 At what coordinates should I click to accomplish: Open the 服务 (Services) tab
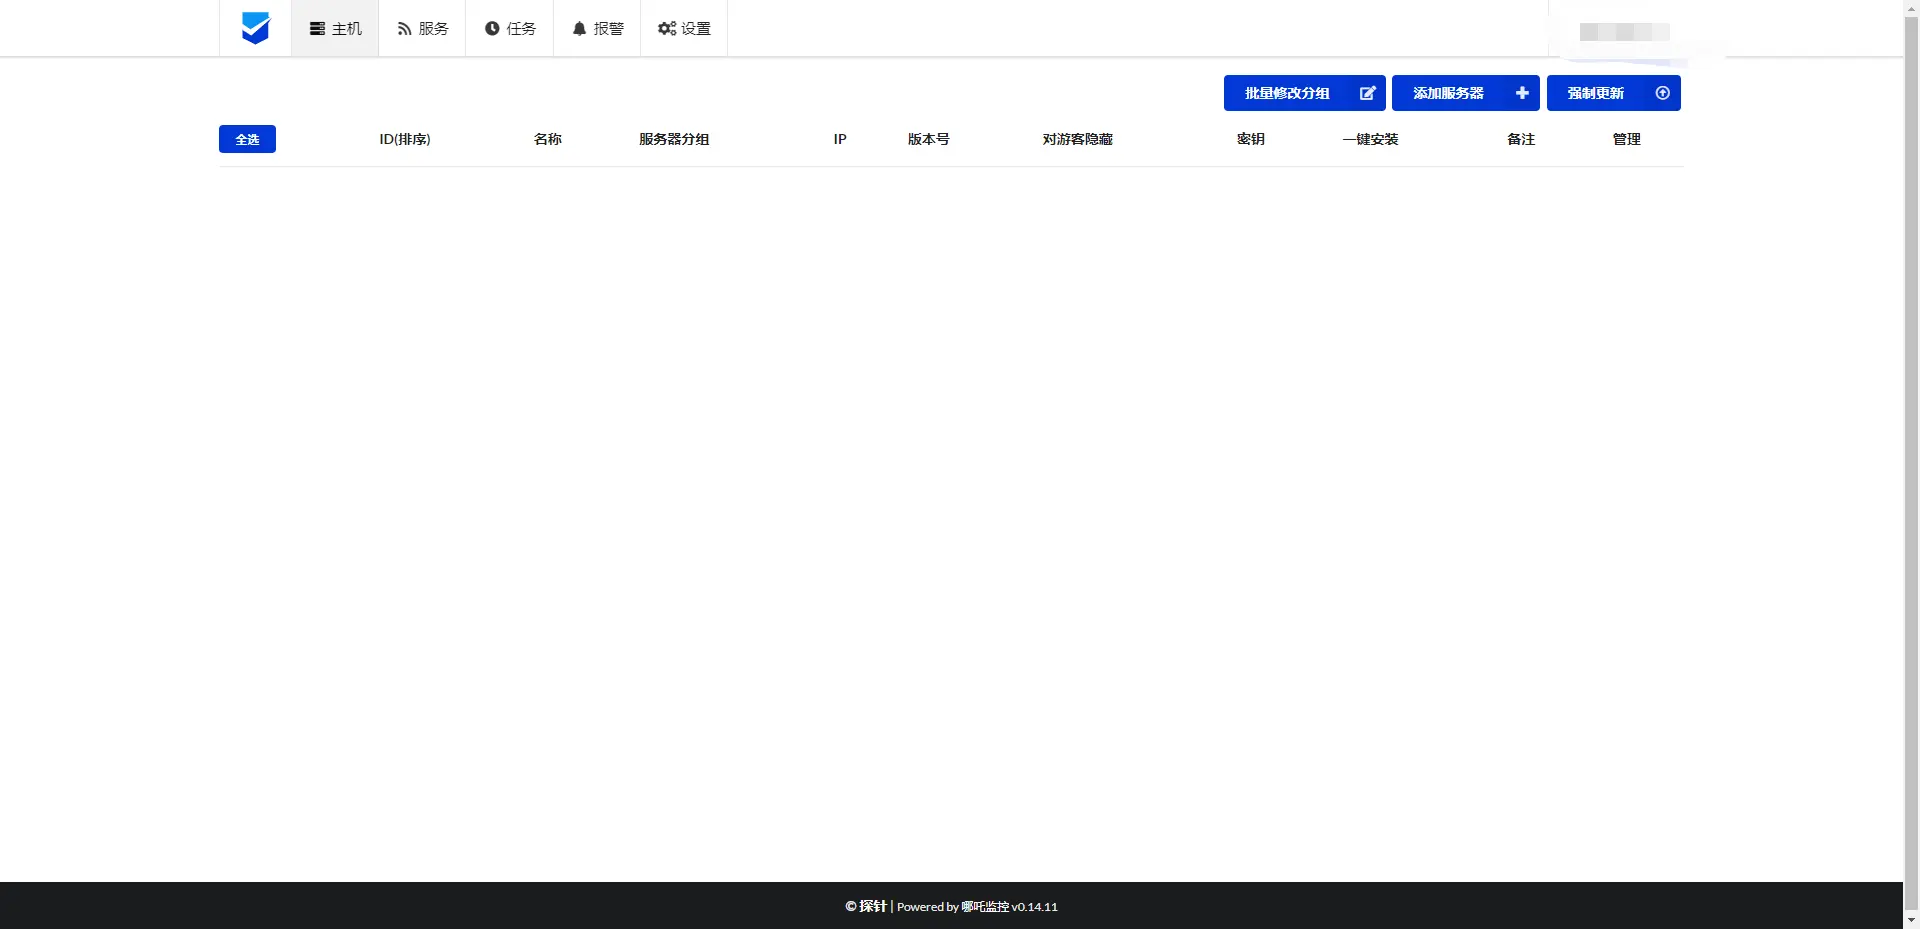point(422,28)
